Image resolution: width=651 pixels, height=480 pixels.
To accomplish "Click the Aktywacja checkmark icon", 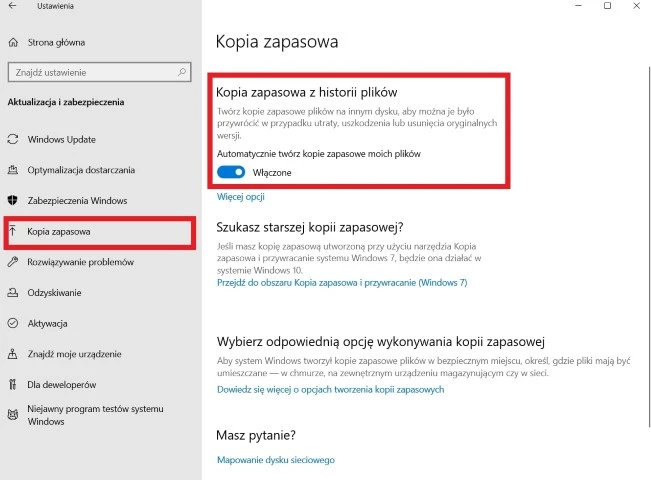I will point(13,324).
